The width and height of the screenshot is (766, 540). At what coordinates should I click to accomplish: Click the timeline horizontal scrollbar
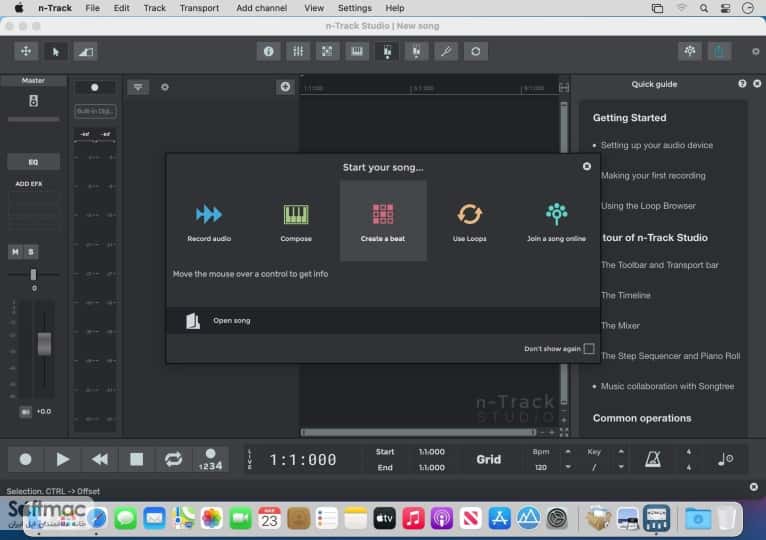click(x=419, y=432)
